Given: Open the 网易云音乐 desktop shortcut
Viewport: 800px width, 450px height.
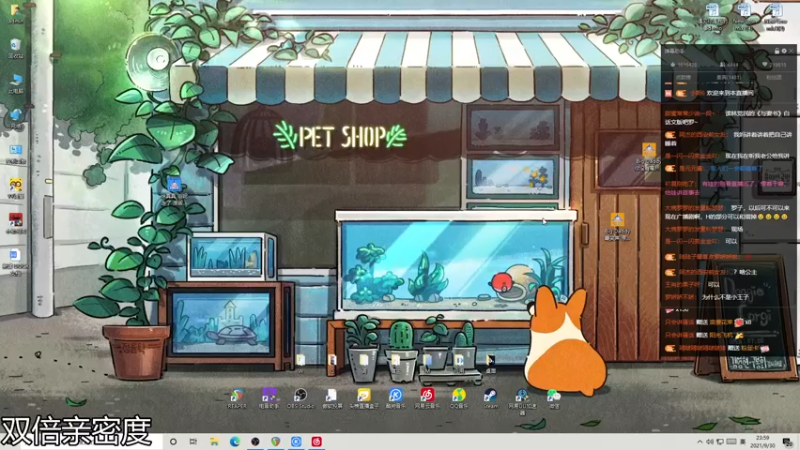Looking at the screenshot, I should 427,398.
